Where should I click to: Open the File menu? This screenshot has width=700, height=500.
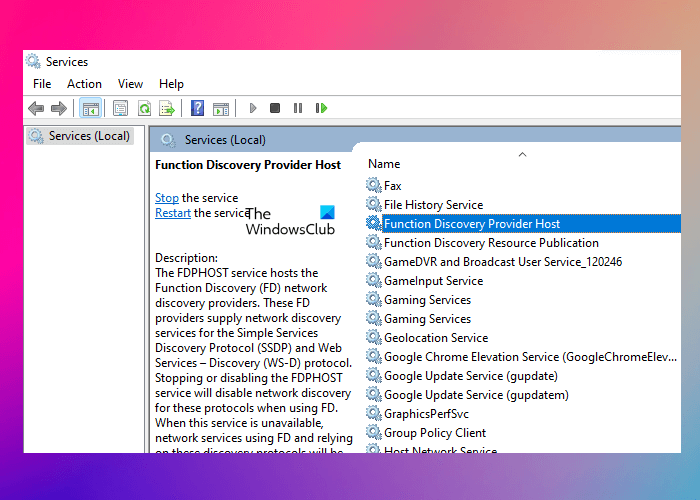coord(42,84)
